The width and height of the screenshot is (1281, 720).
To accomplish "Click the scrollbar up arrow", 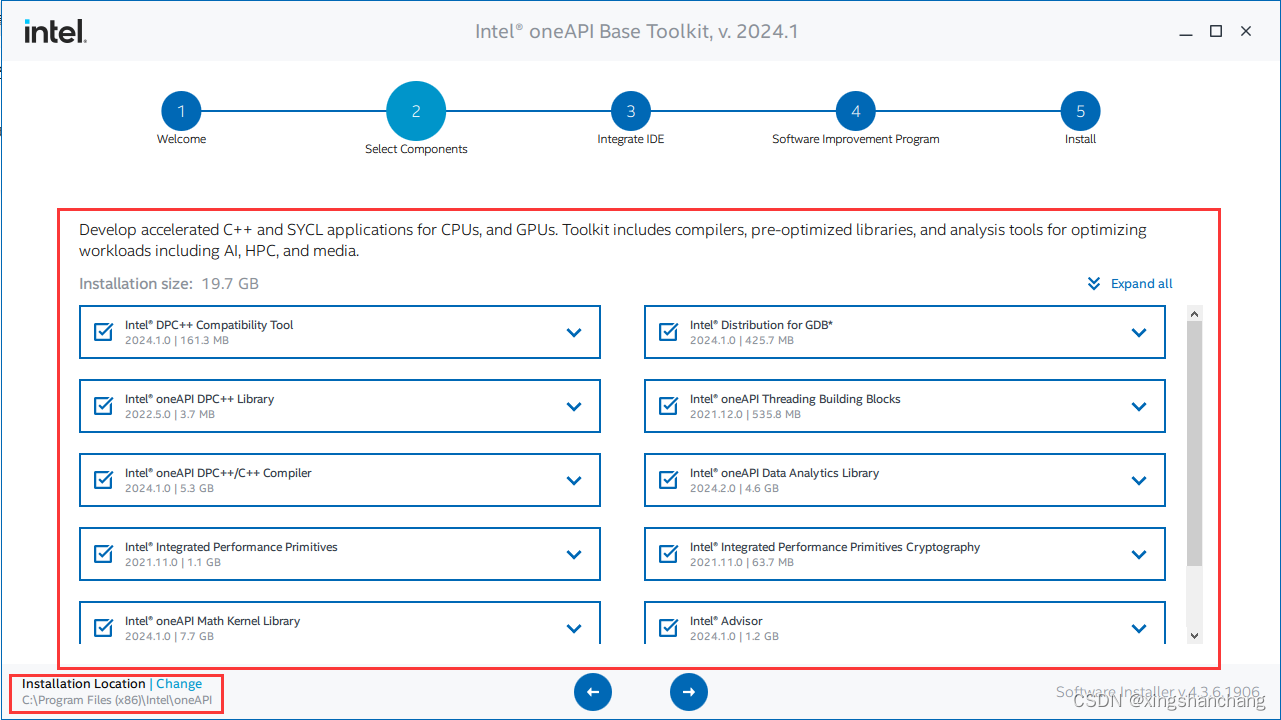I will tap(1194, 314).
